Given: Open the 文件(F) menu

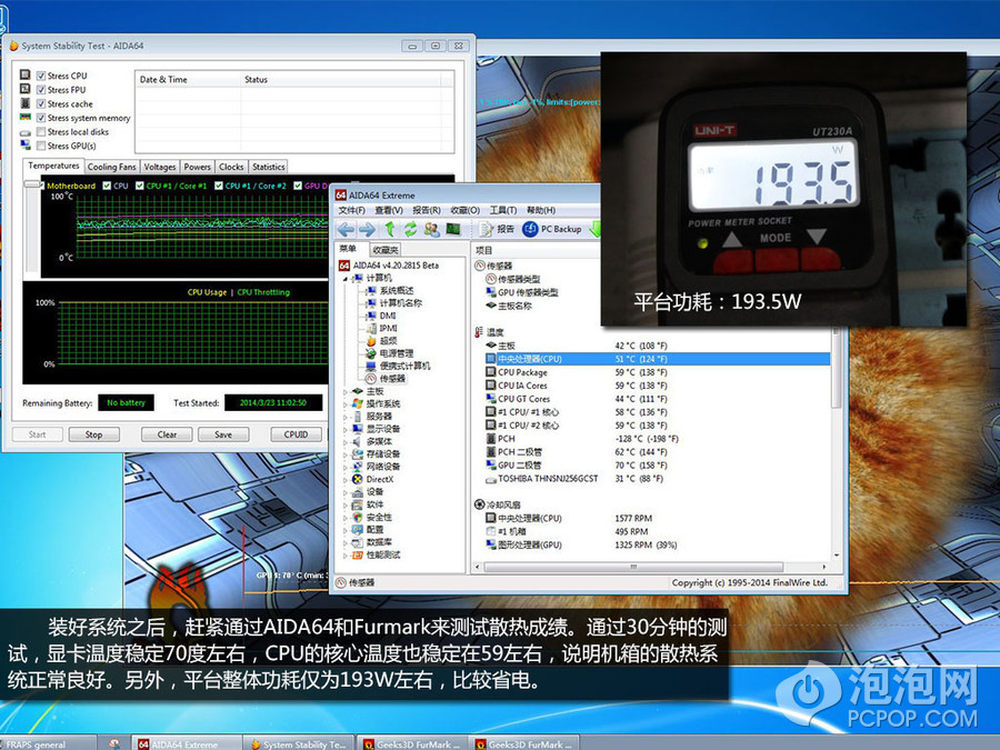Looking at the screenshot, I should 351,210.
